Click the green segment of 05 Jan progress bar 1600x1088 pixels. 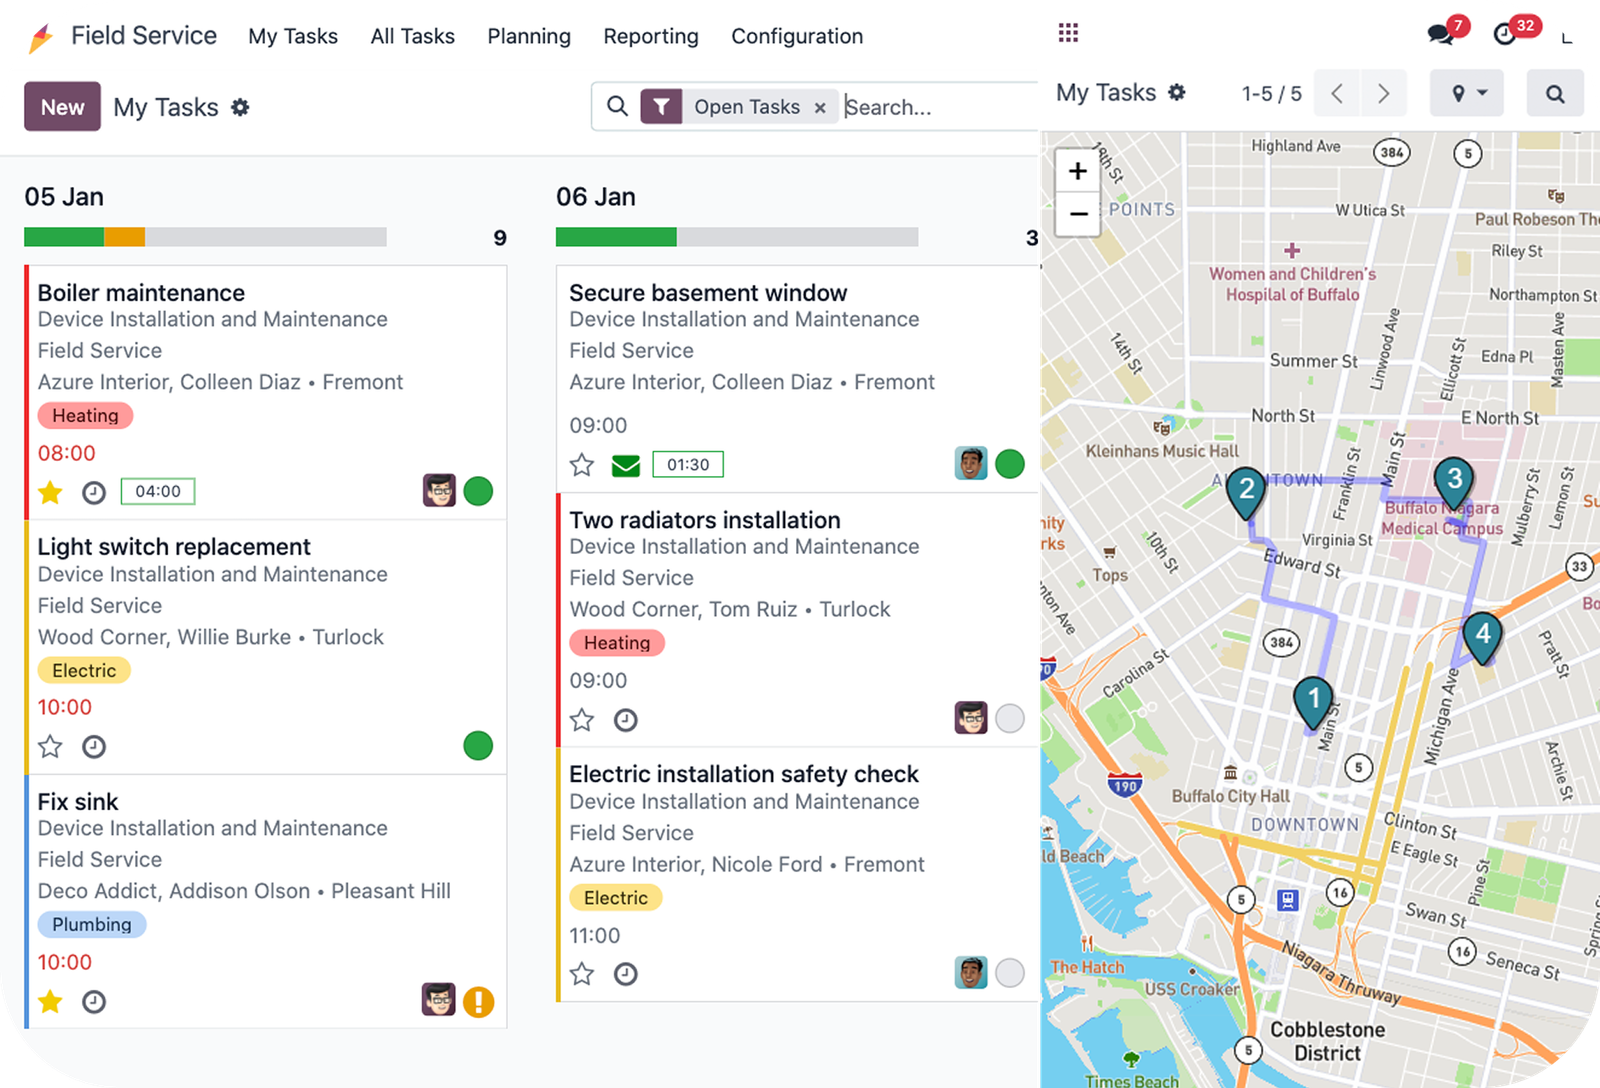click(64, 237)
